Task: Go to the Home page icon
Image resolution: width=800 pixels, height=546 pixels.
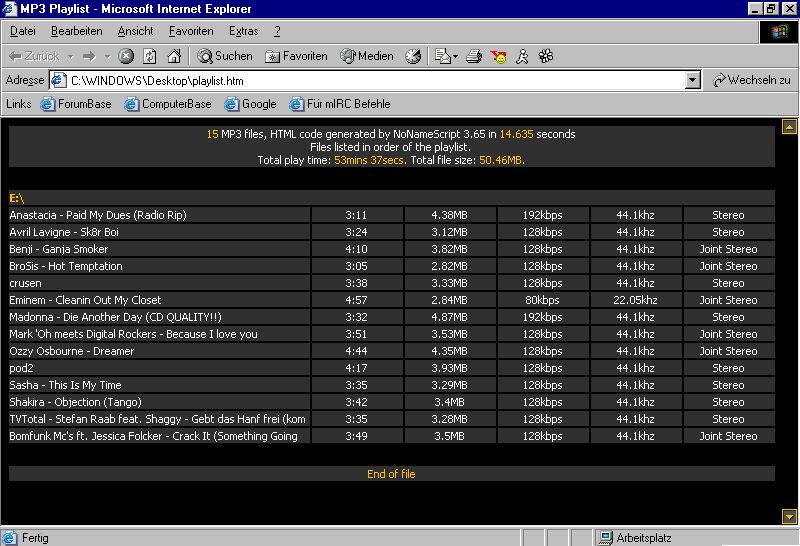Action: point(174,56)
